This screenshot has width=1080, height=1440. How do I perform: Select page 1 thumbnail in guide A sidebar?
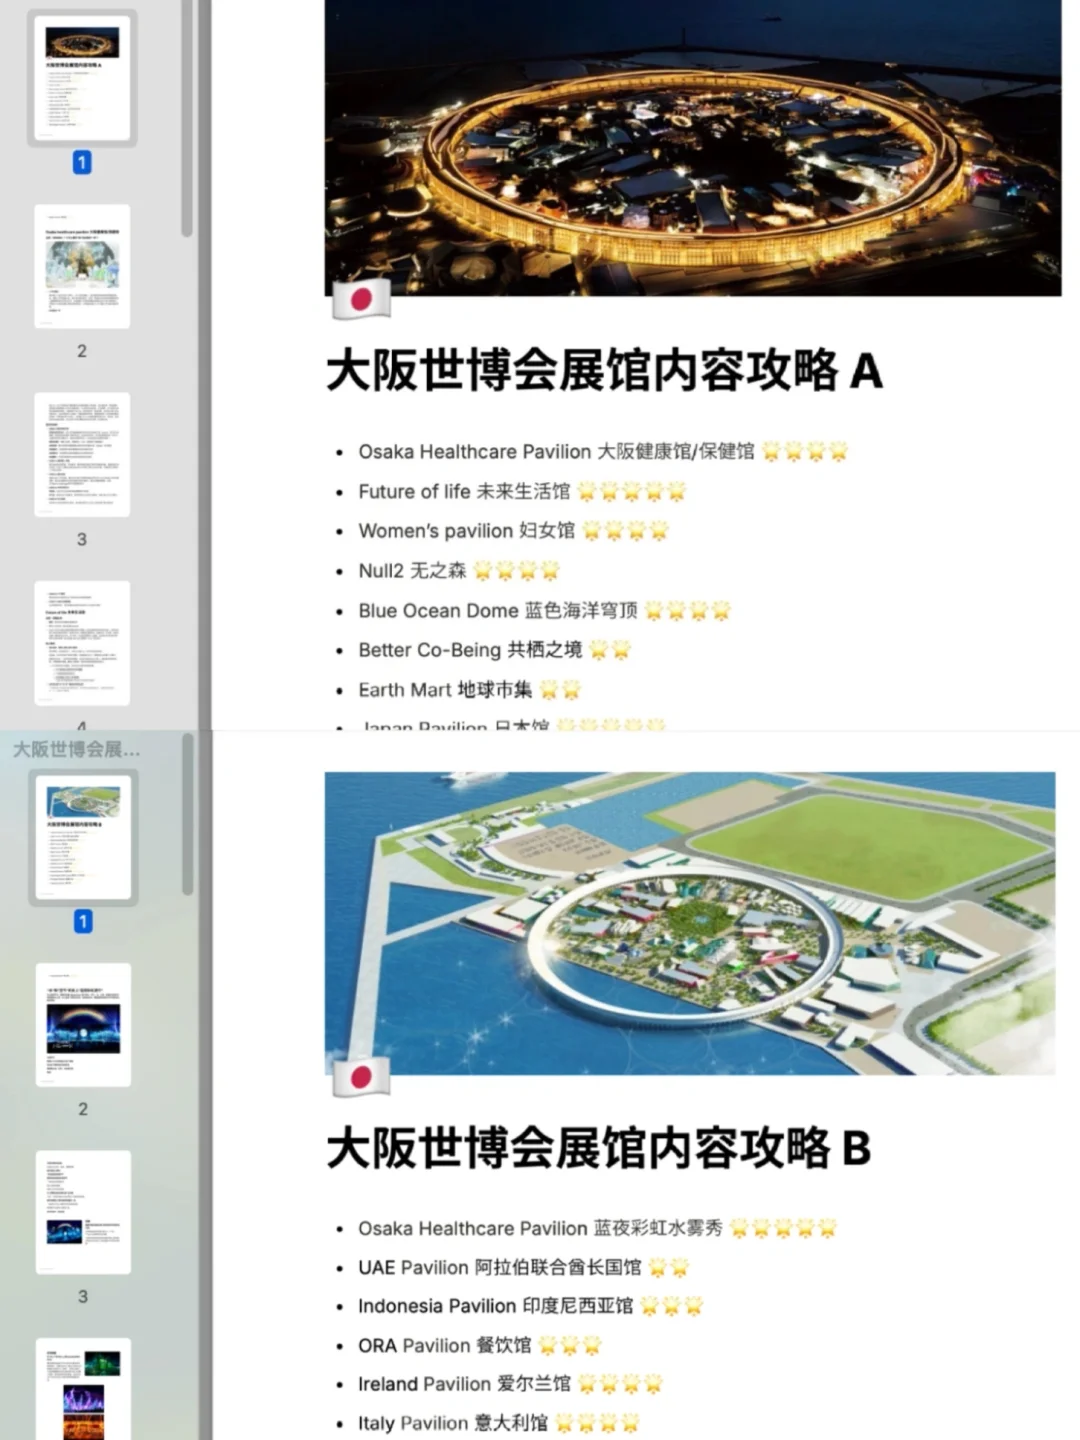coord(82,78)
